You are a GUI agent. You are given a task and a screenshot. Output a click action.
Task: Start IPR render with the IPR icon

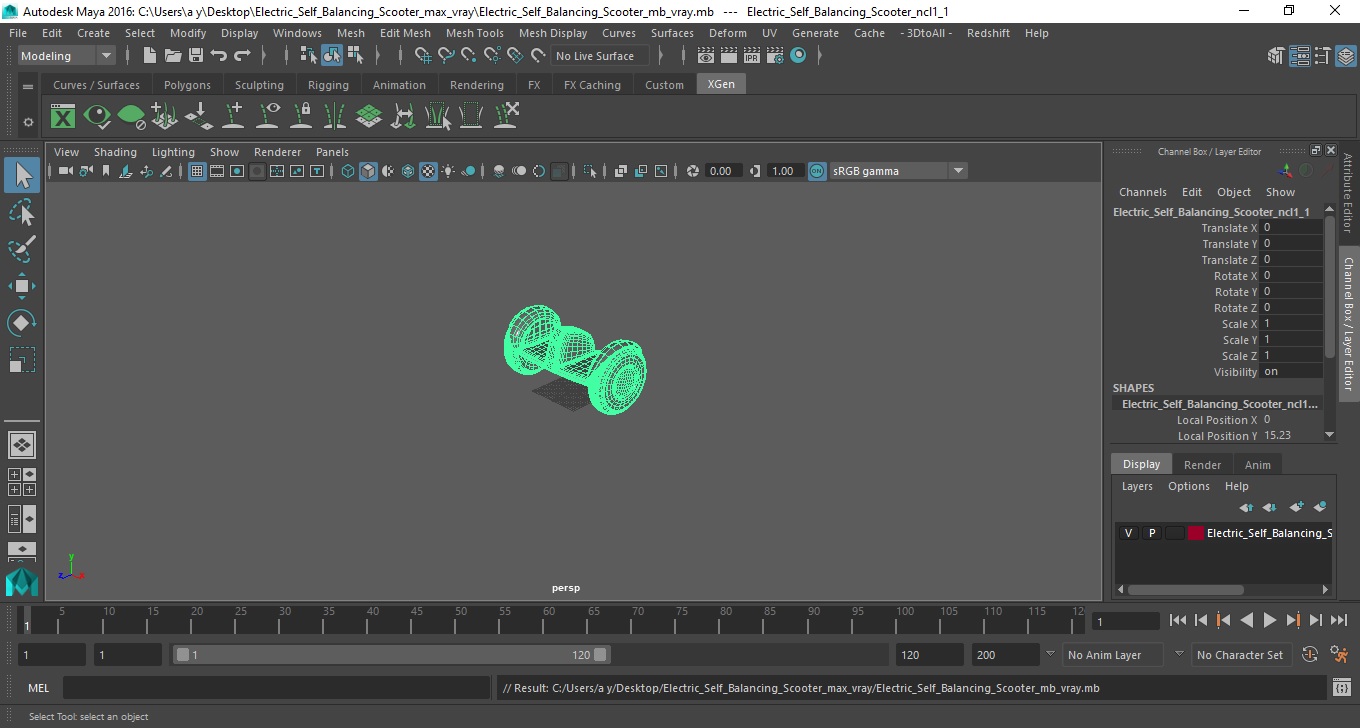(752, 56)
